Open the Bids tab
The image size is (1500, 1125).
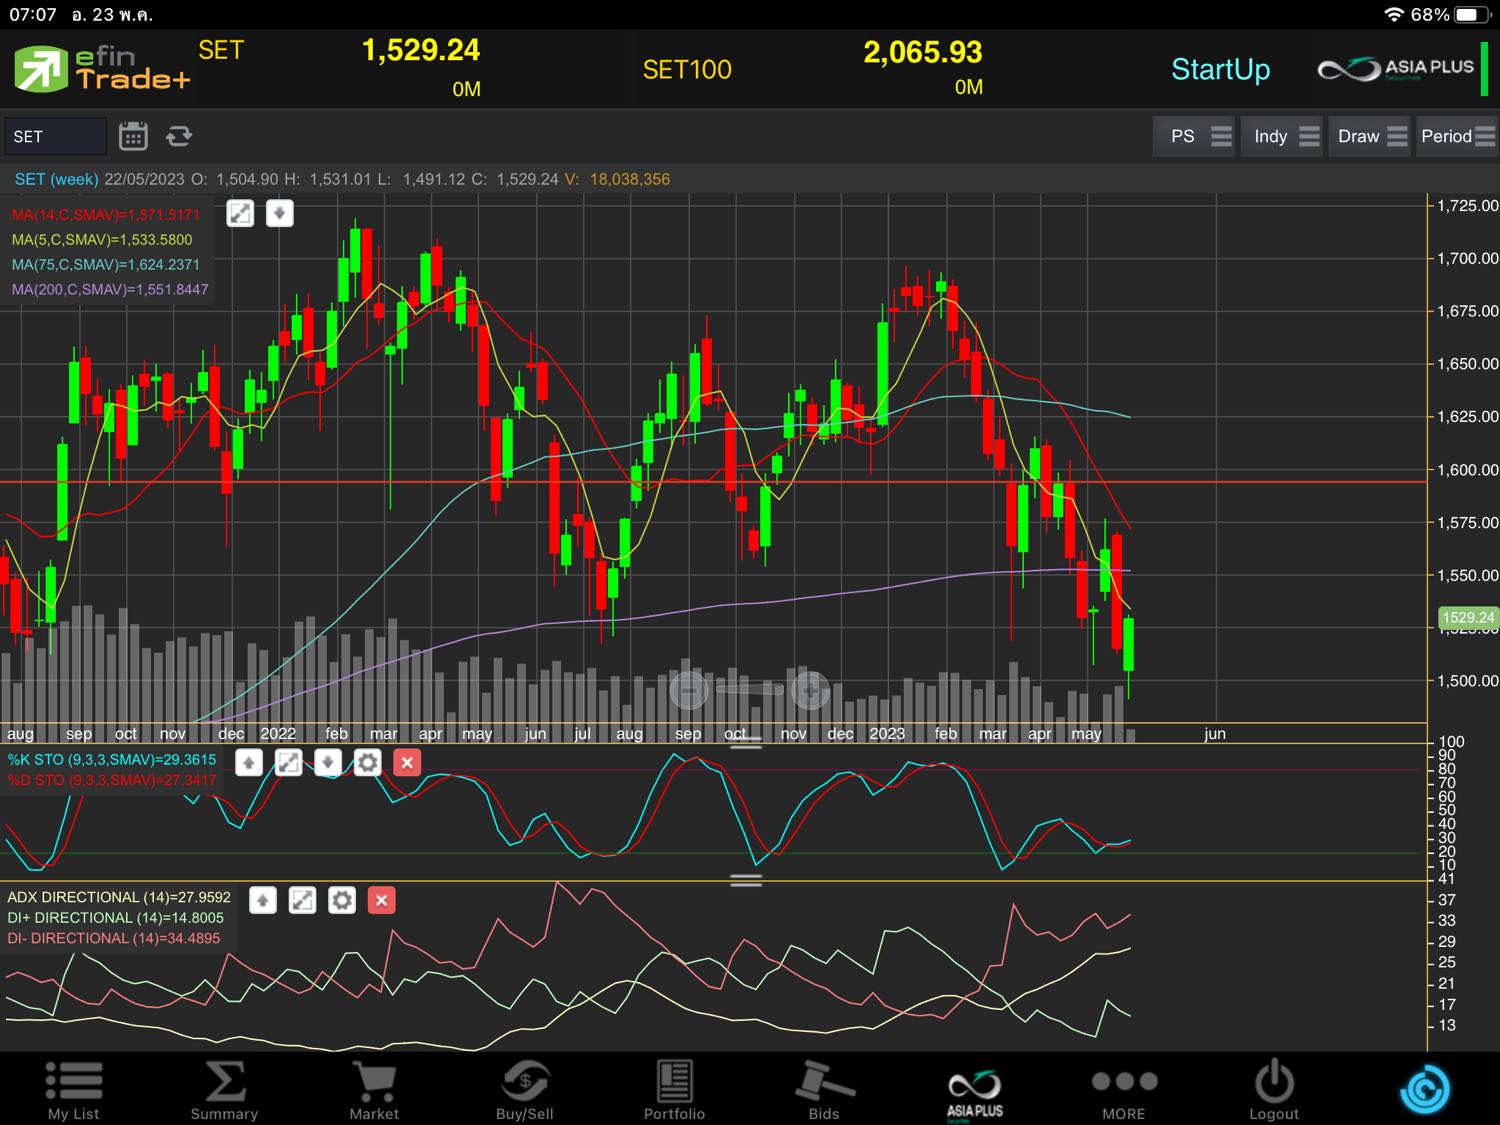pos(824,1089)
